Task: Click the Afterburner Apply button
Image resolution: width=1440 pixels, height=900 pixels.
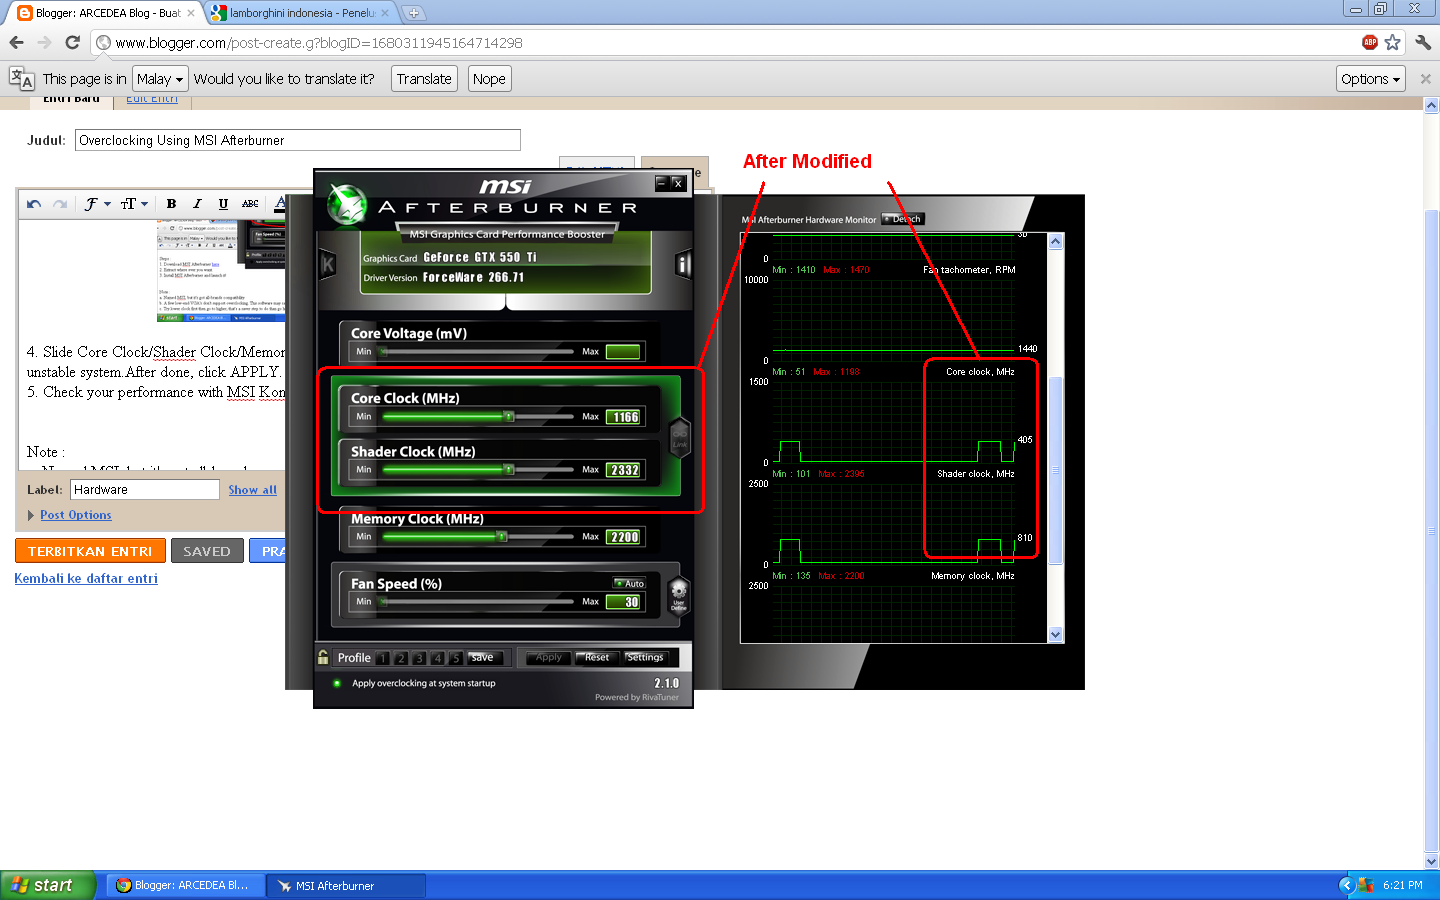Action: [548, 658]
